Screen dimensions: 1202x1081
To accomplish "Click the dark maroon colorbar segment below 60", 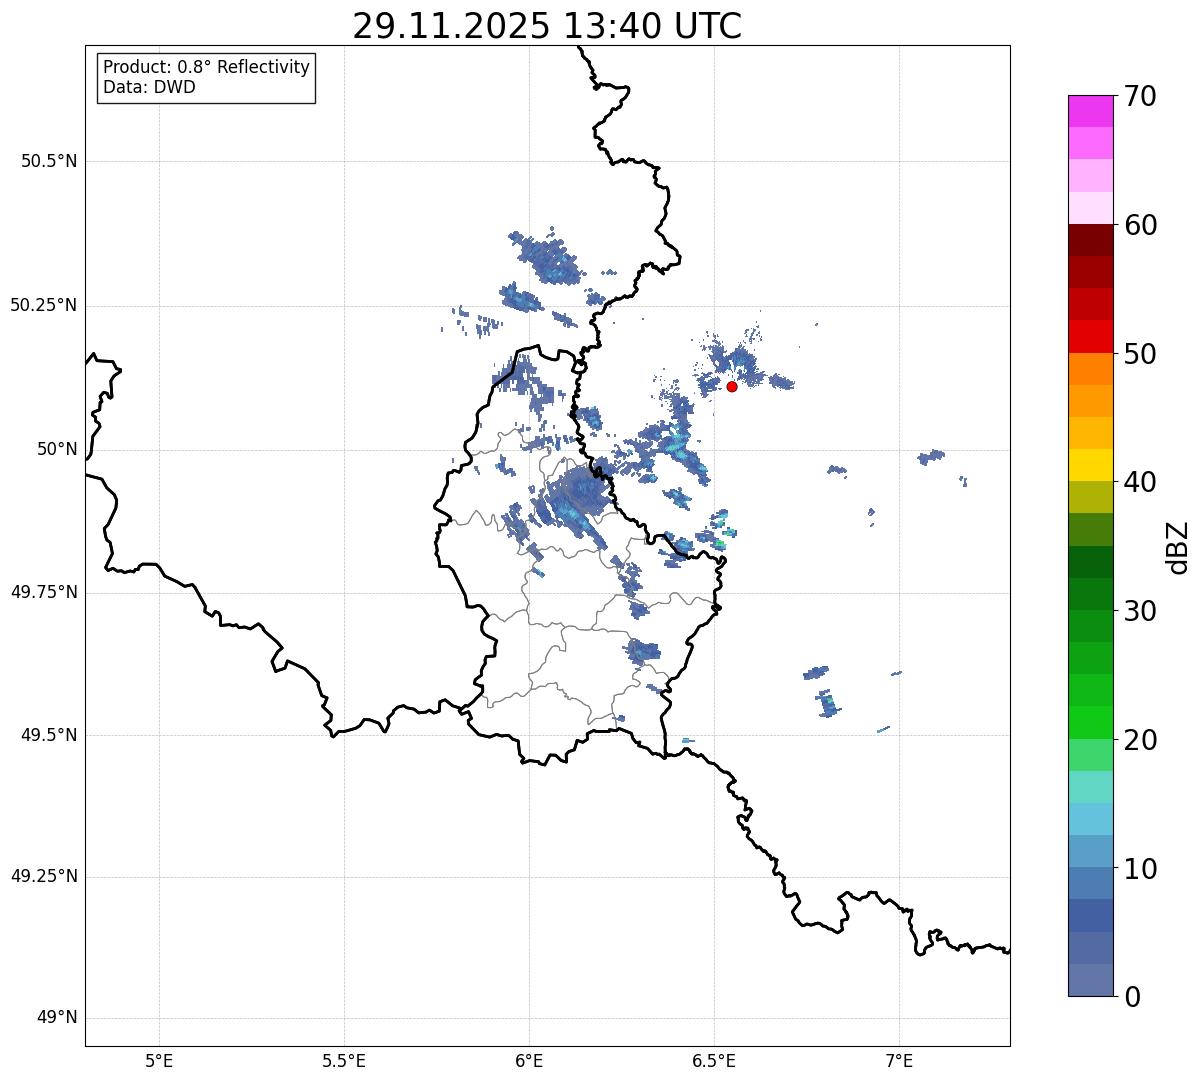I will (x=1090, y=240).
